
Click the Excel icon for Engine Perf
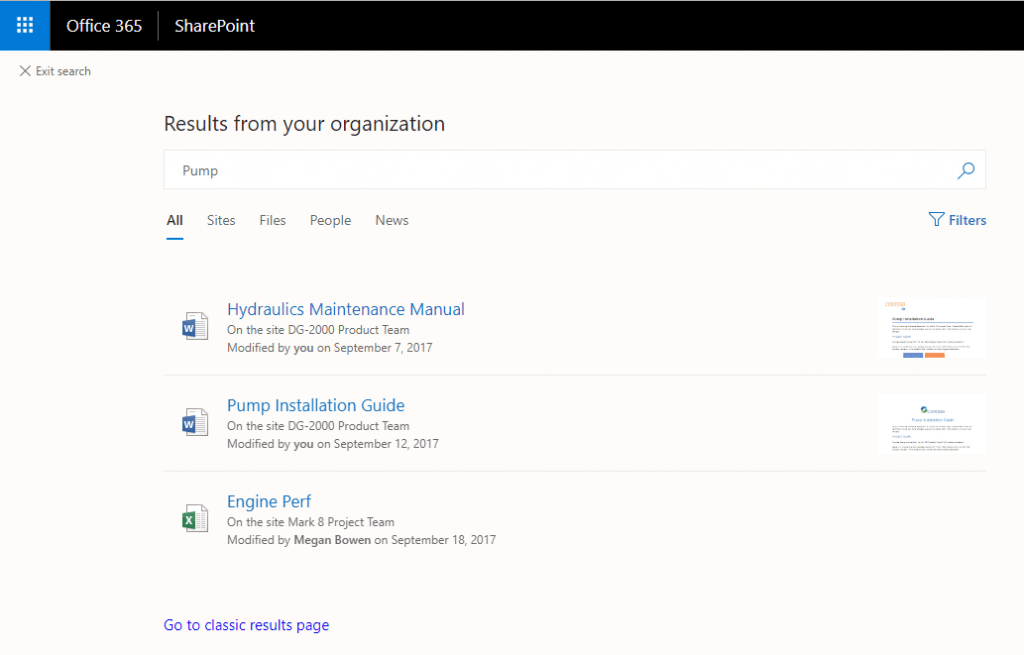195,519
